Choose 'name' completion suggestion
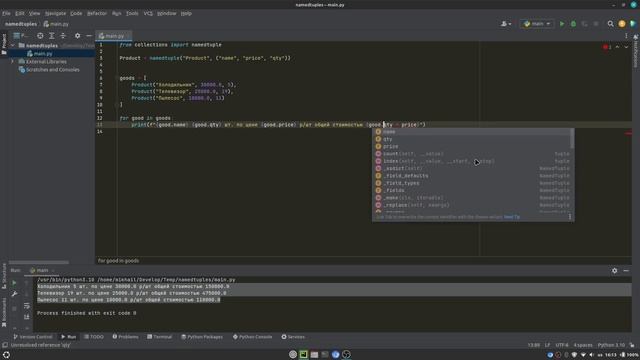The height and width of the screenshot is (360, 640). [471, 132]
